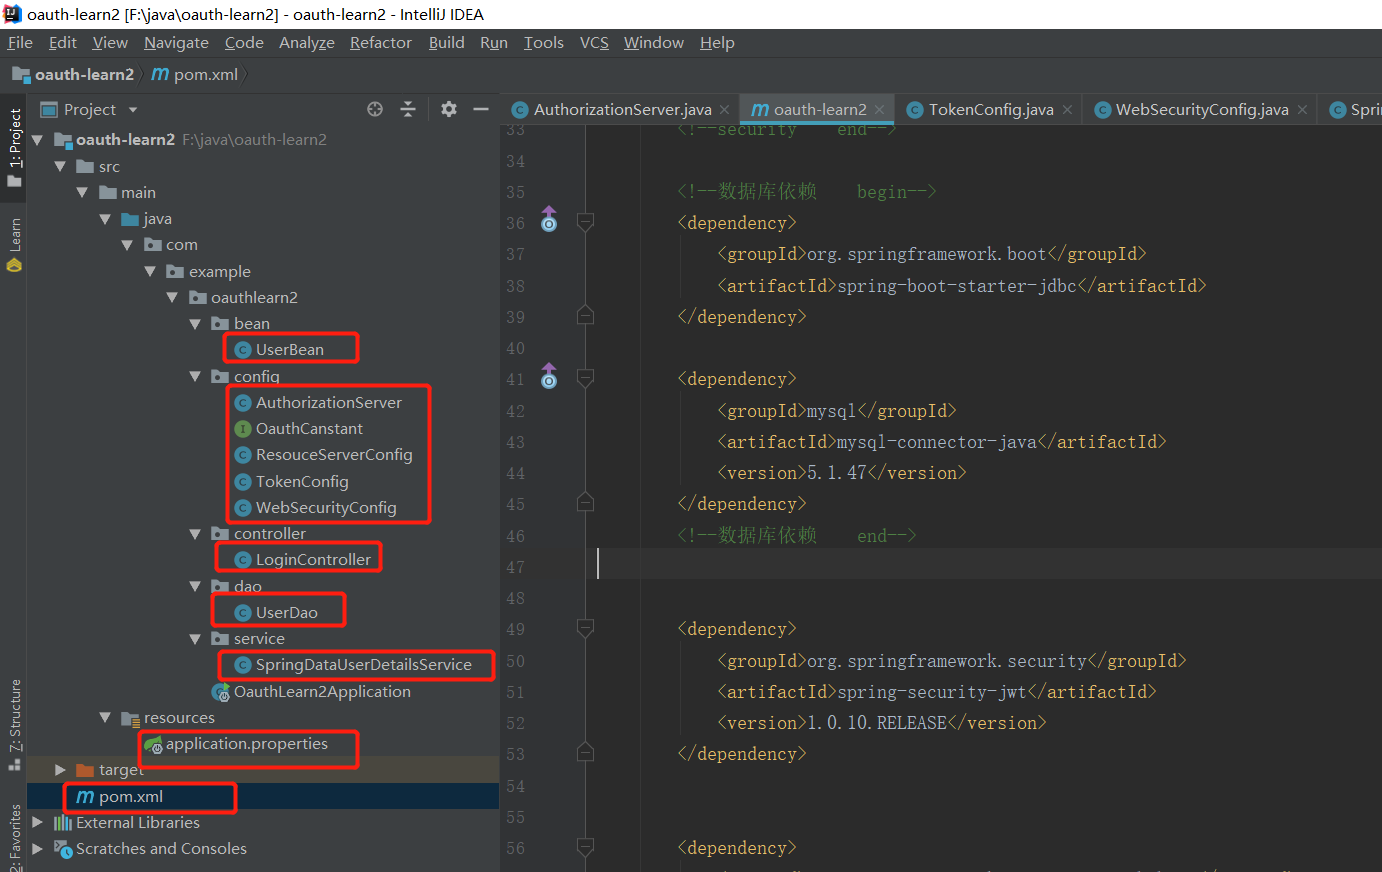This screenshot has width=1382, height=872.
Task: Click fold marker on line 36
Action: [x=586, y=222]
